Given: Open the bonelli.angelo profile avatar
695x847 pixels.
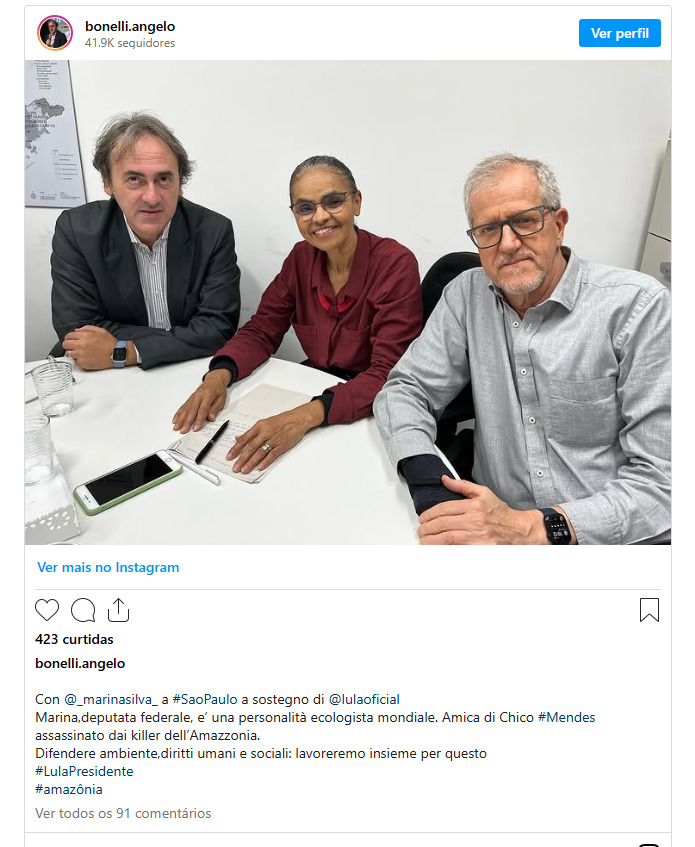Looking at the screenshot, I should point(55,33).
